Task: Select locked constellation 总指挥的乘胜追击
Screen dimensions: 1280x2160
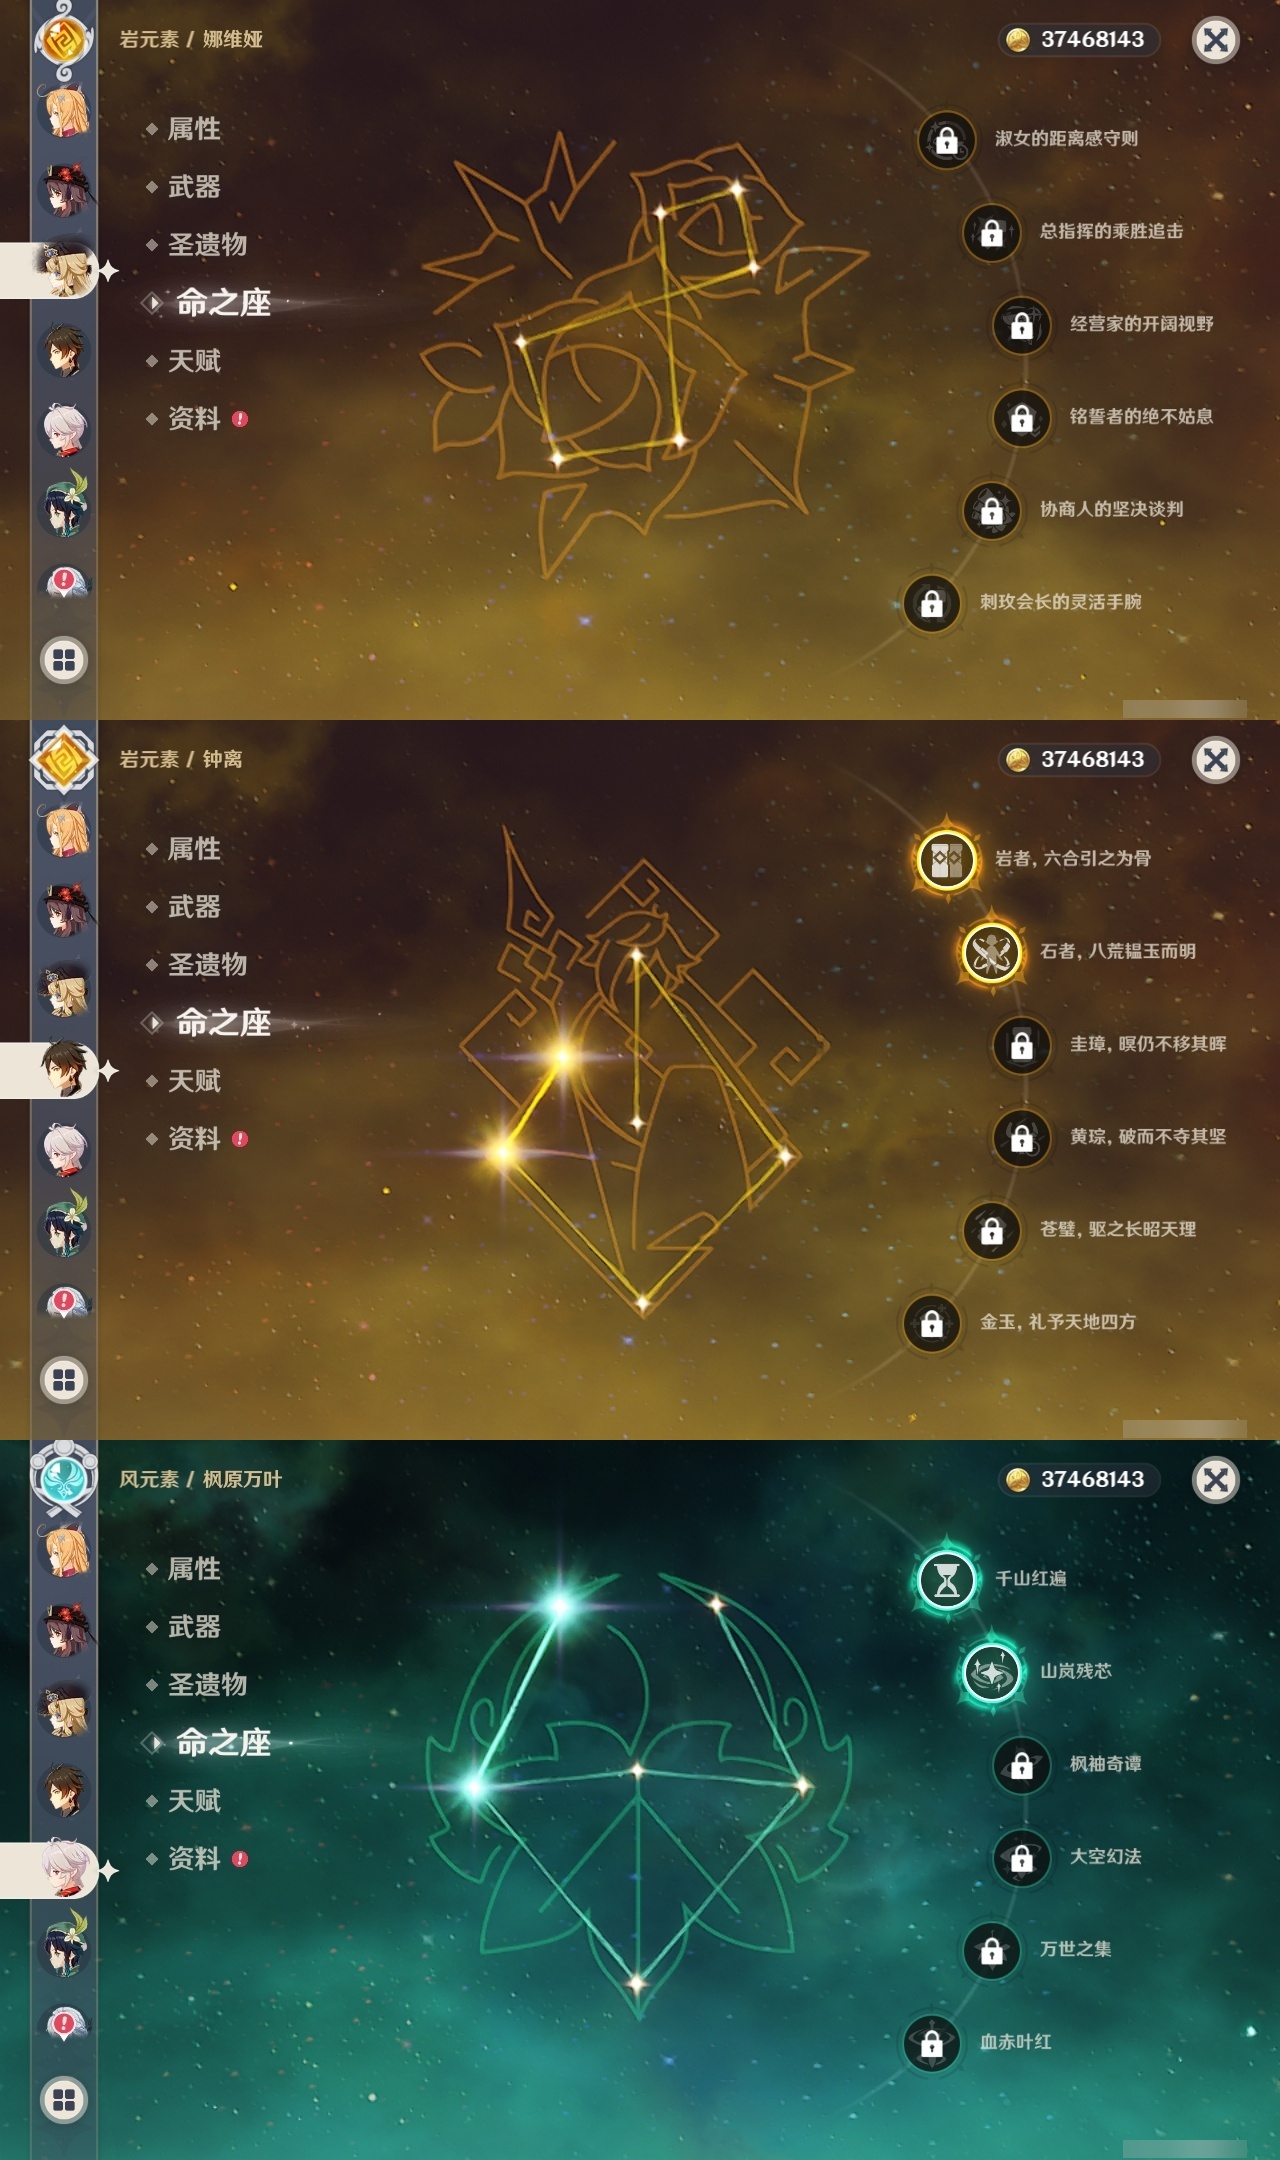Action: 991,233
